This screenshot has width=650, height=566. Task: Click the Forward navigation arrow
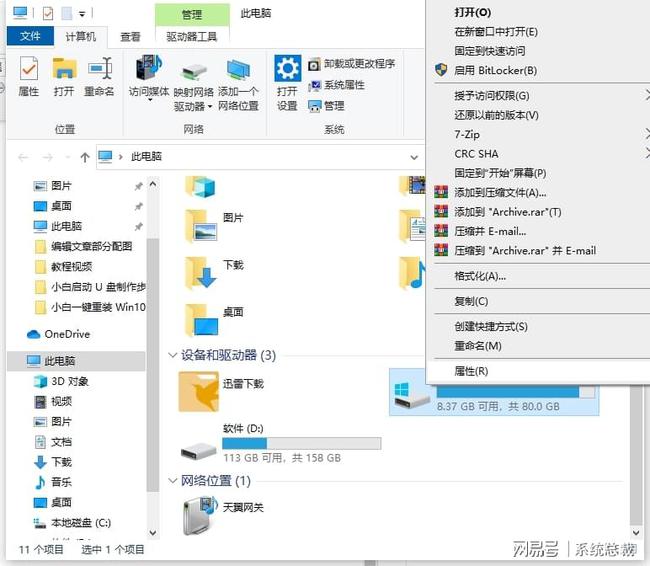pyautogui.click(x=48, y=157)
